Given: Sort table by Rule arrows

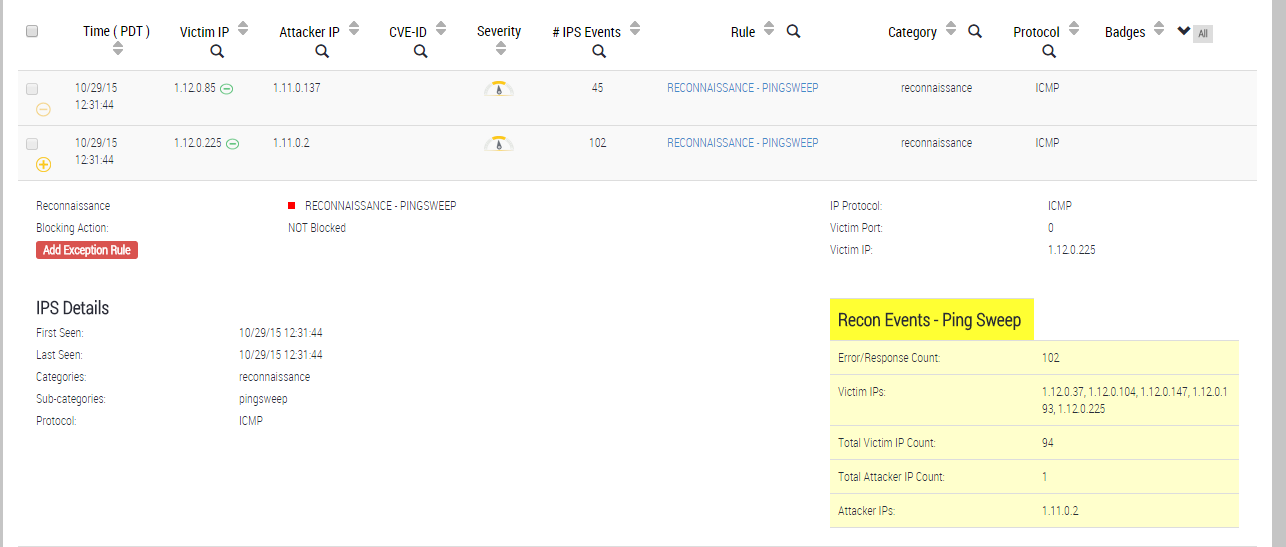Looking at the screenshot, I should click(768, 29).
